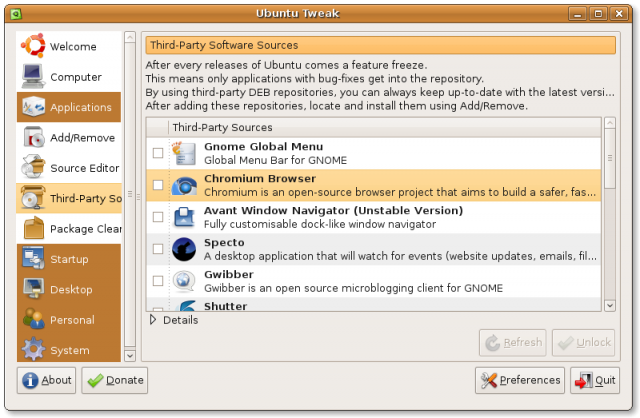Viewport: 640px width, 418px height.
Task: Select 'Global Menu Bar for GNOME' description
Action: click(275, 160)
